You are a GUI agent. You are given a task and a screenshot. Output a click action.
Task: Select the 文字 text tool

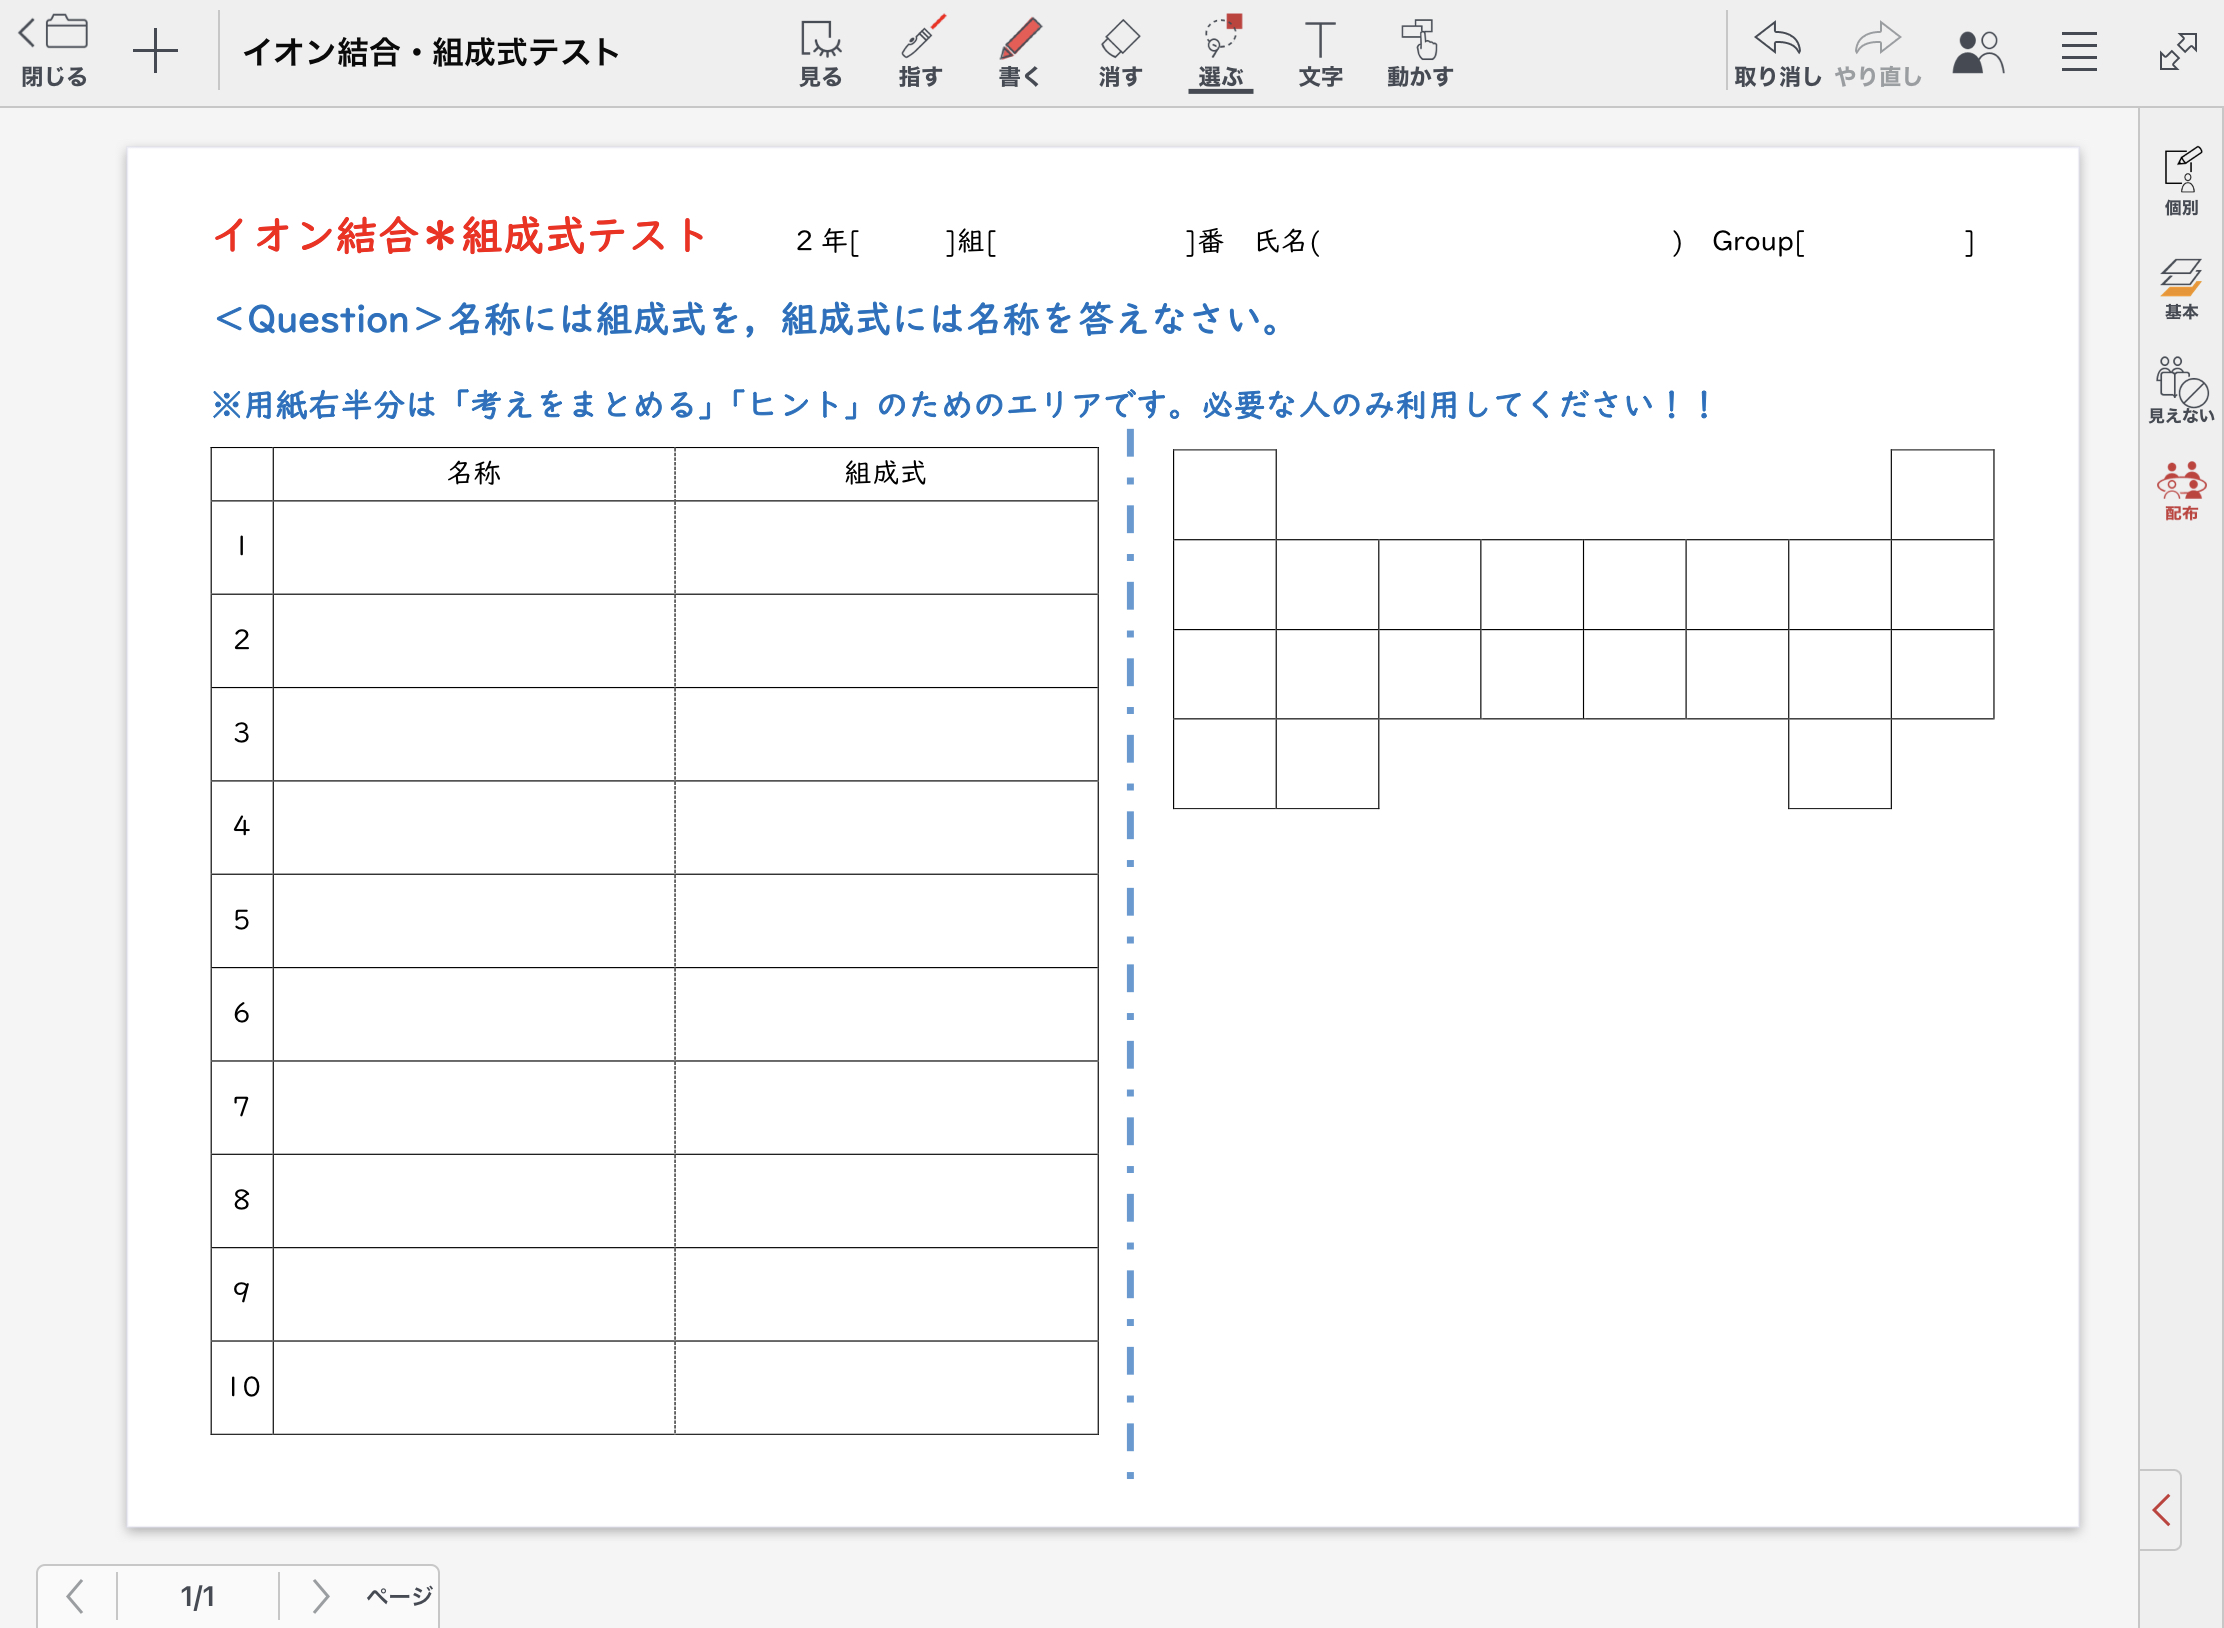point(1320,52)
